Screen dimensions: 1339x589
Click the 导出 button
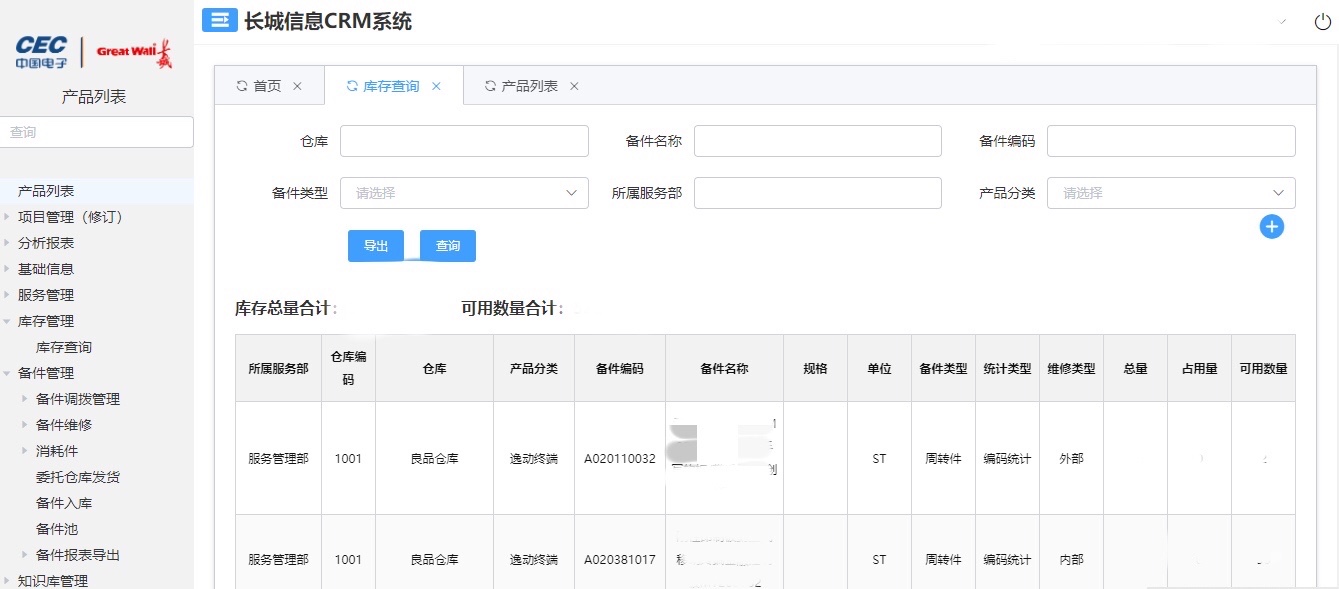tap(375, 246)
